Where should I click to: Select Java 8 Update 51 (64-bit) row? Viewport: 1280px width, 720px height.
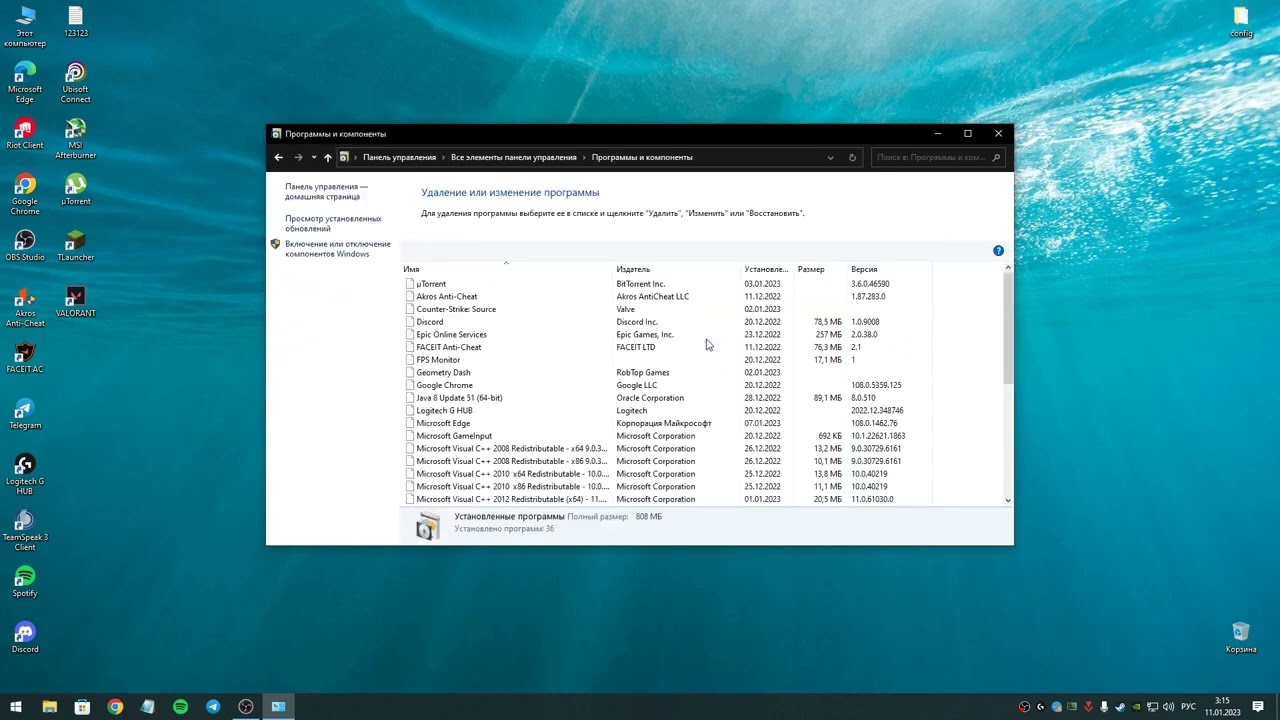click(x=667, y=398)
